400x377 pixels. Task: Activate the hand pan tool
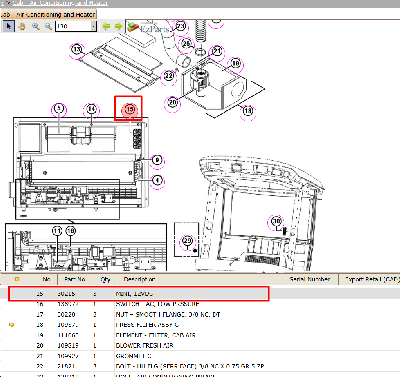point(22,26)
